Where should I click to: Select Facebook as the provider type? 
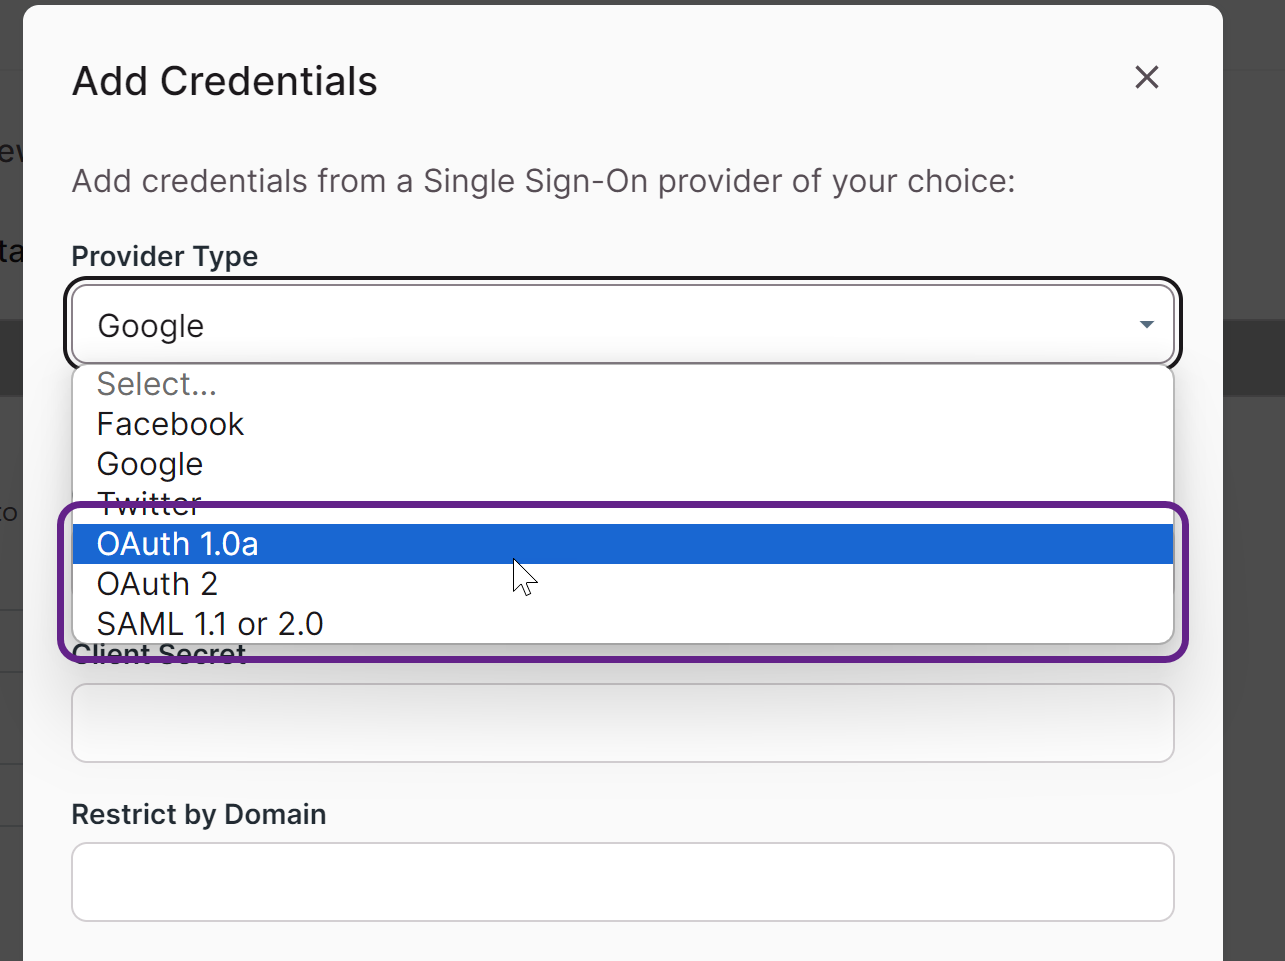(170, 423)
